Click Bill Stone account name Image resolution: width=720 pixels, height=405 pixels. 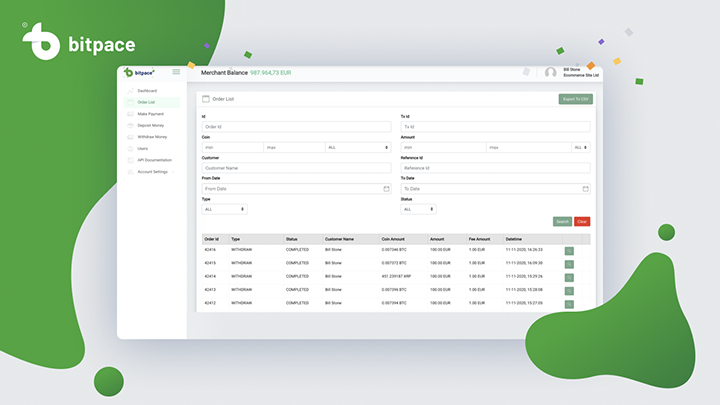coord(572,70)
